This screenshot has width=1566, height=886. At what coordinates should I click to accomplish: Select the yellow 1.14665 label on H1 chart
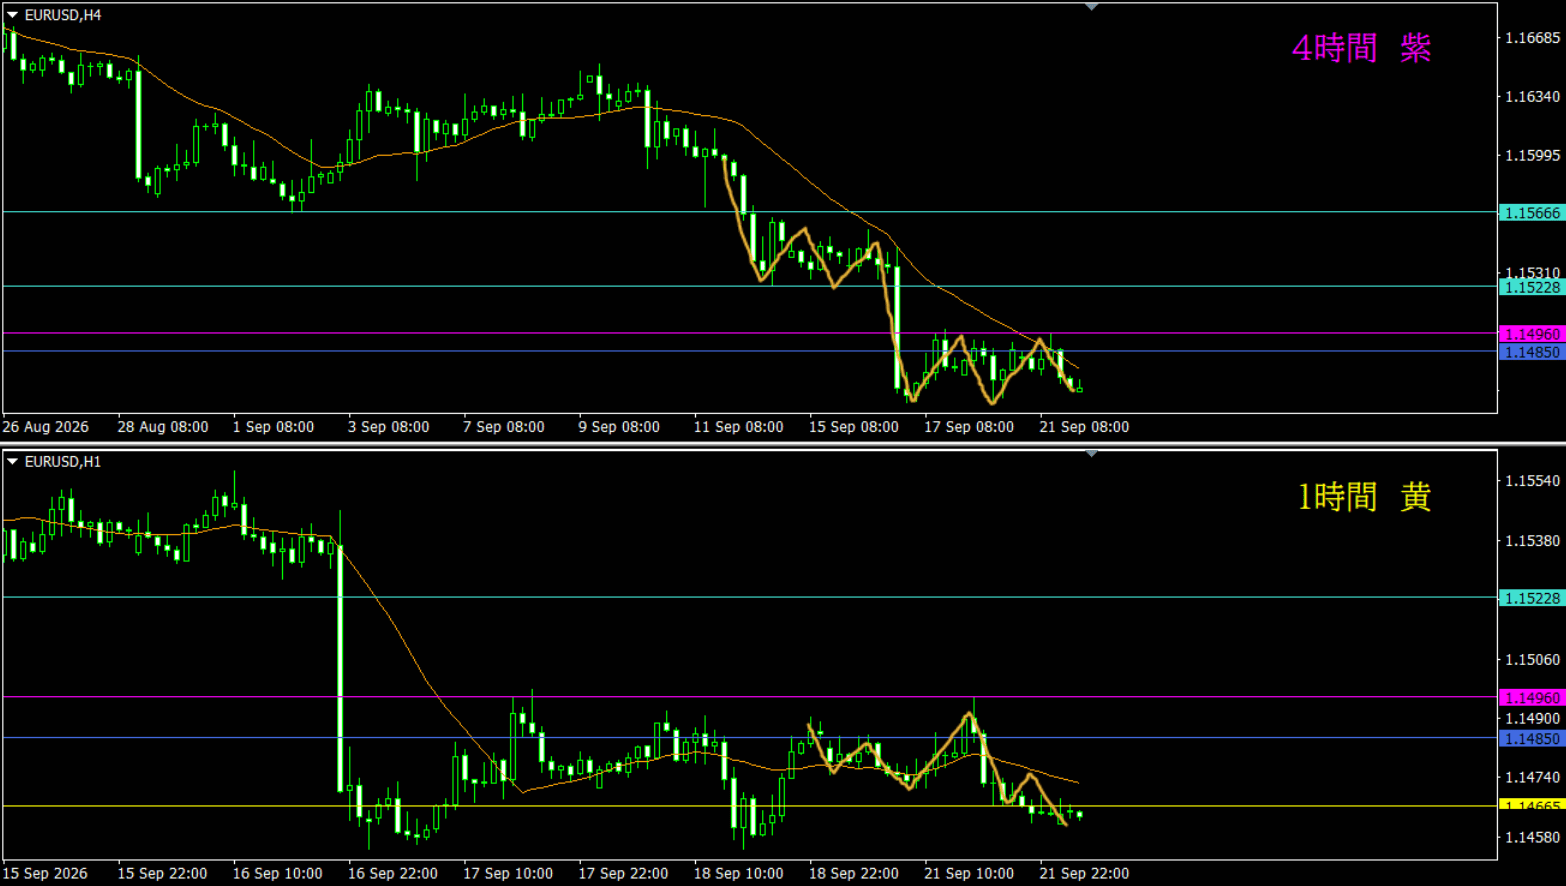click(1532, 805)
